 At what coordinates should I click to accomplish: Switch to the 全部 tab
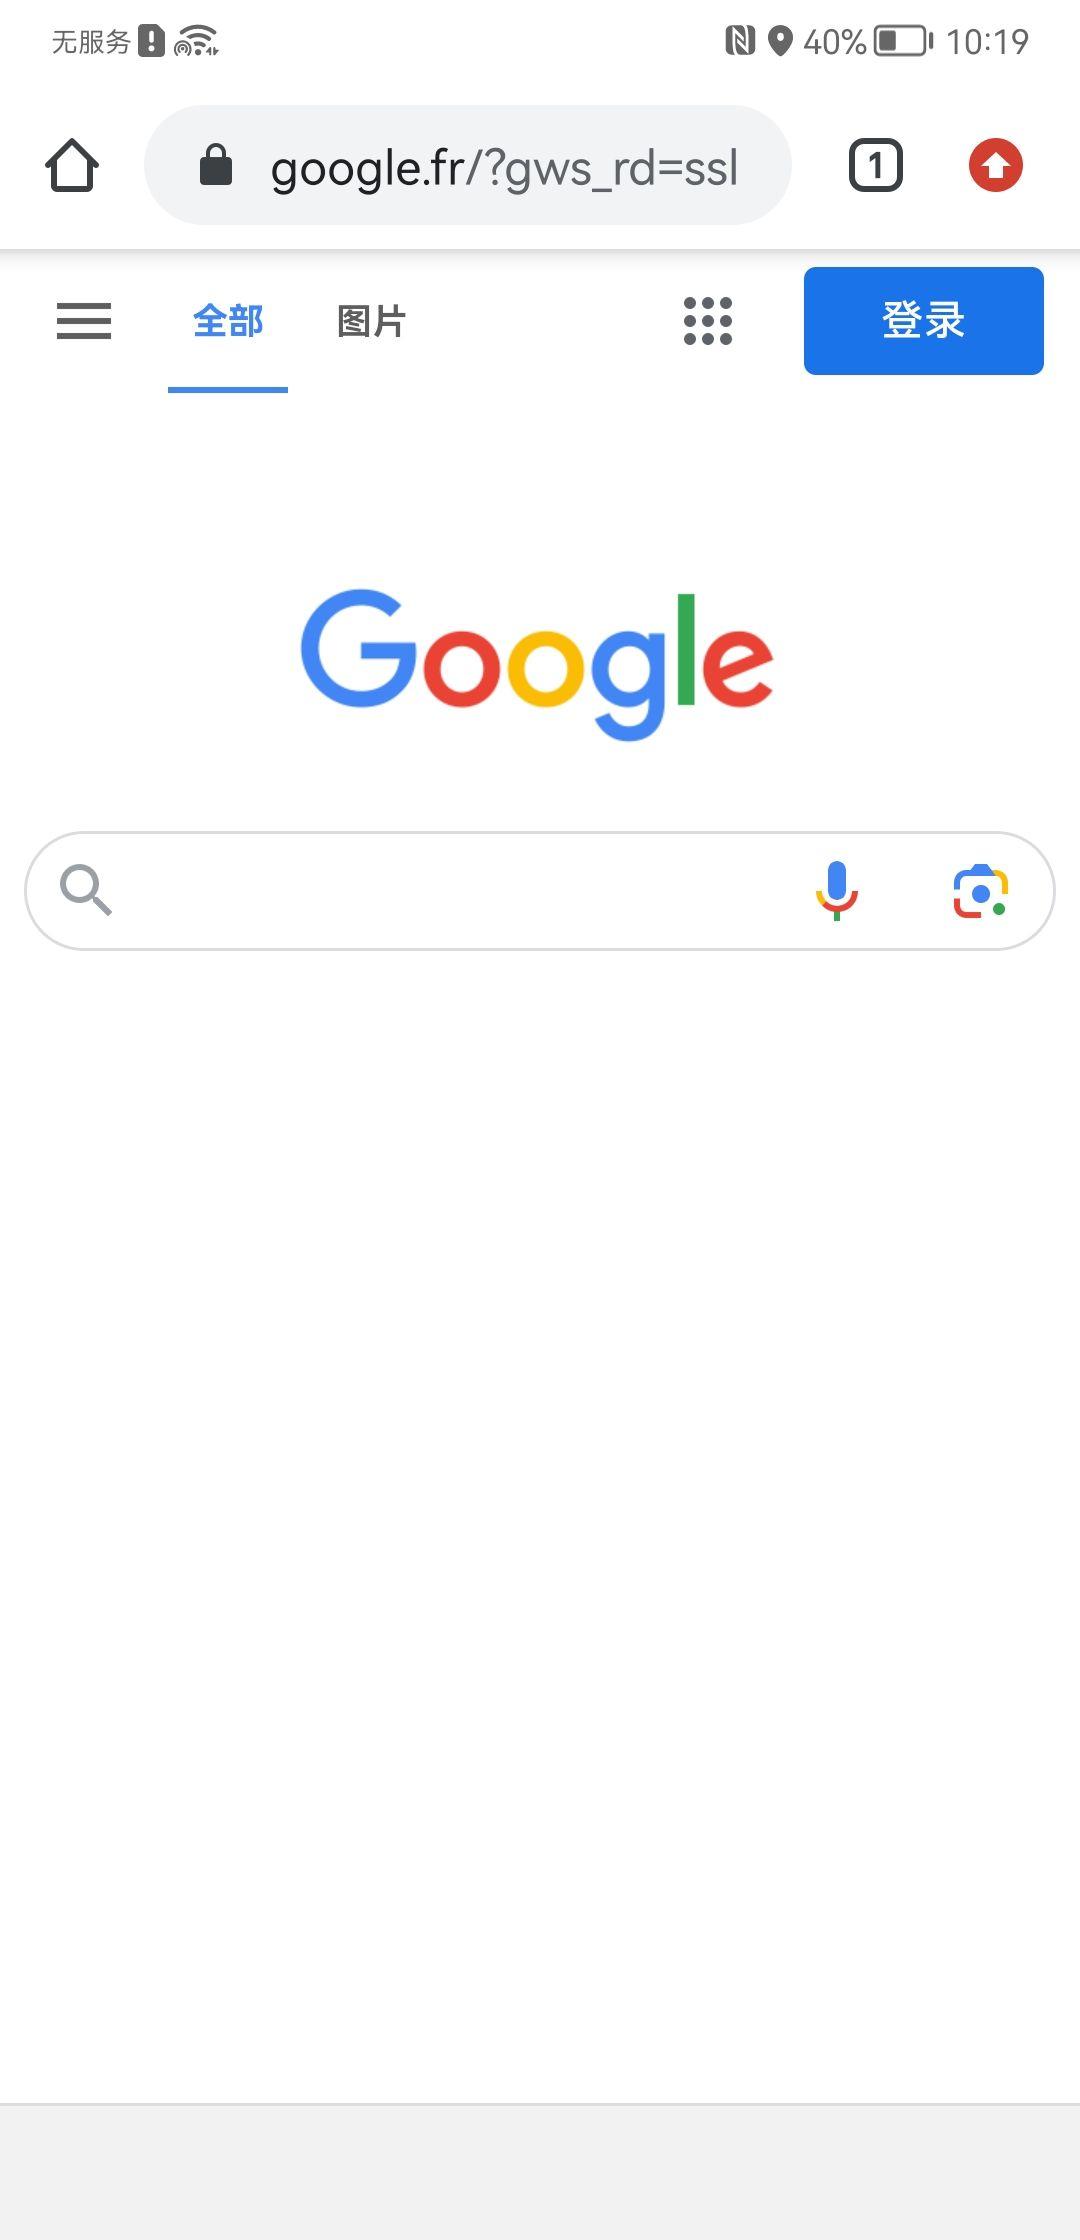click(228, 321)
